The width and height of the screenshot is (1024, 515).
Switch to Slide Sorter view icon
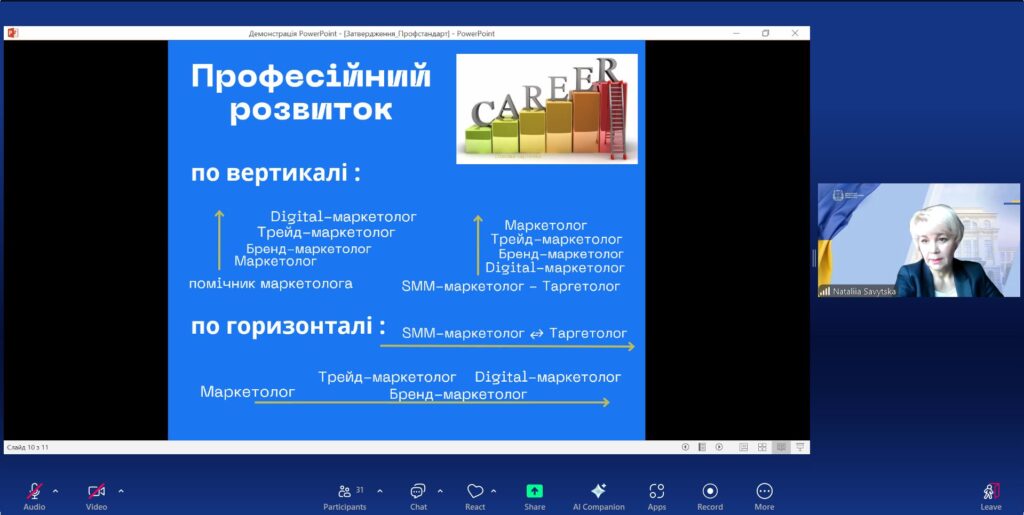point(762,447)
